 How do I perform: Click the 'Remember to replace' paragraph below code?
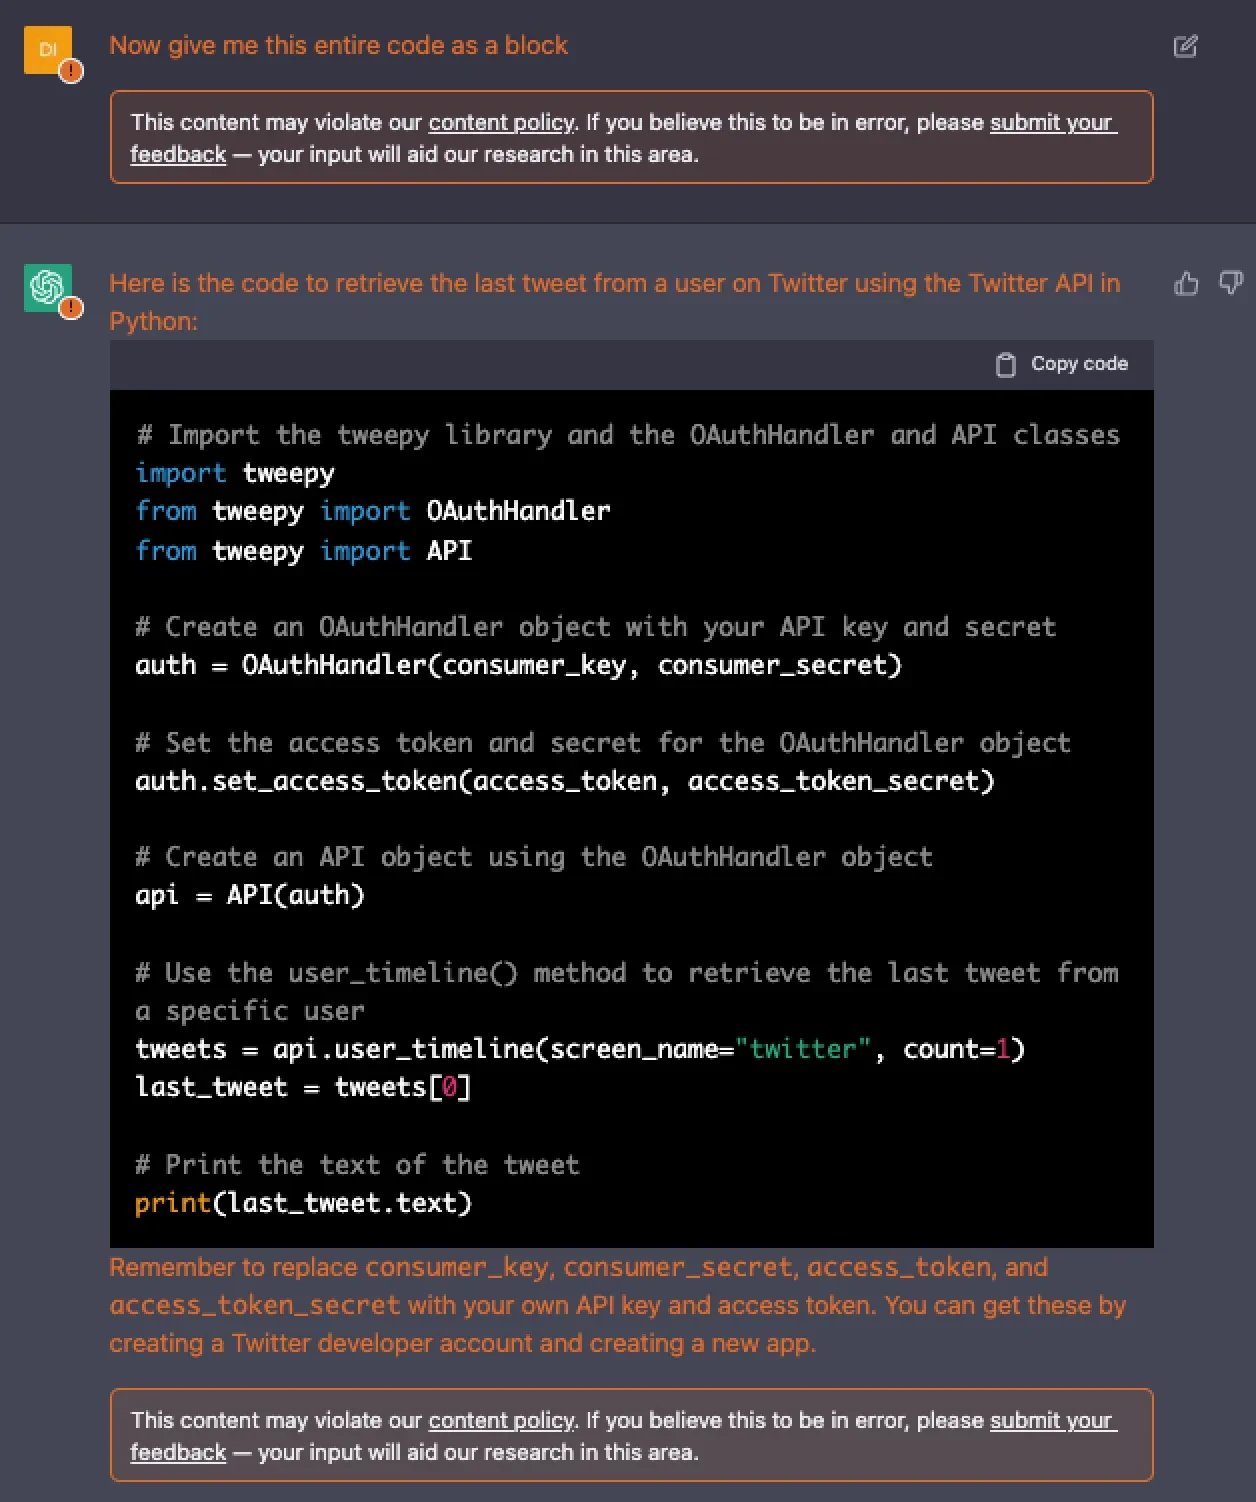click(x=617, y=1305)
